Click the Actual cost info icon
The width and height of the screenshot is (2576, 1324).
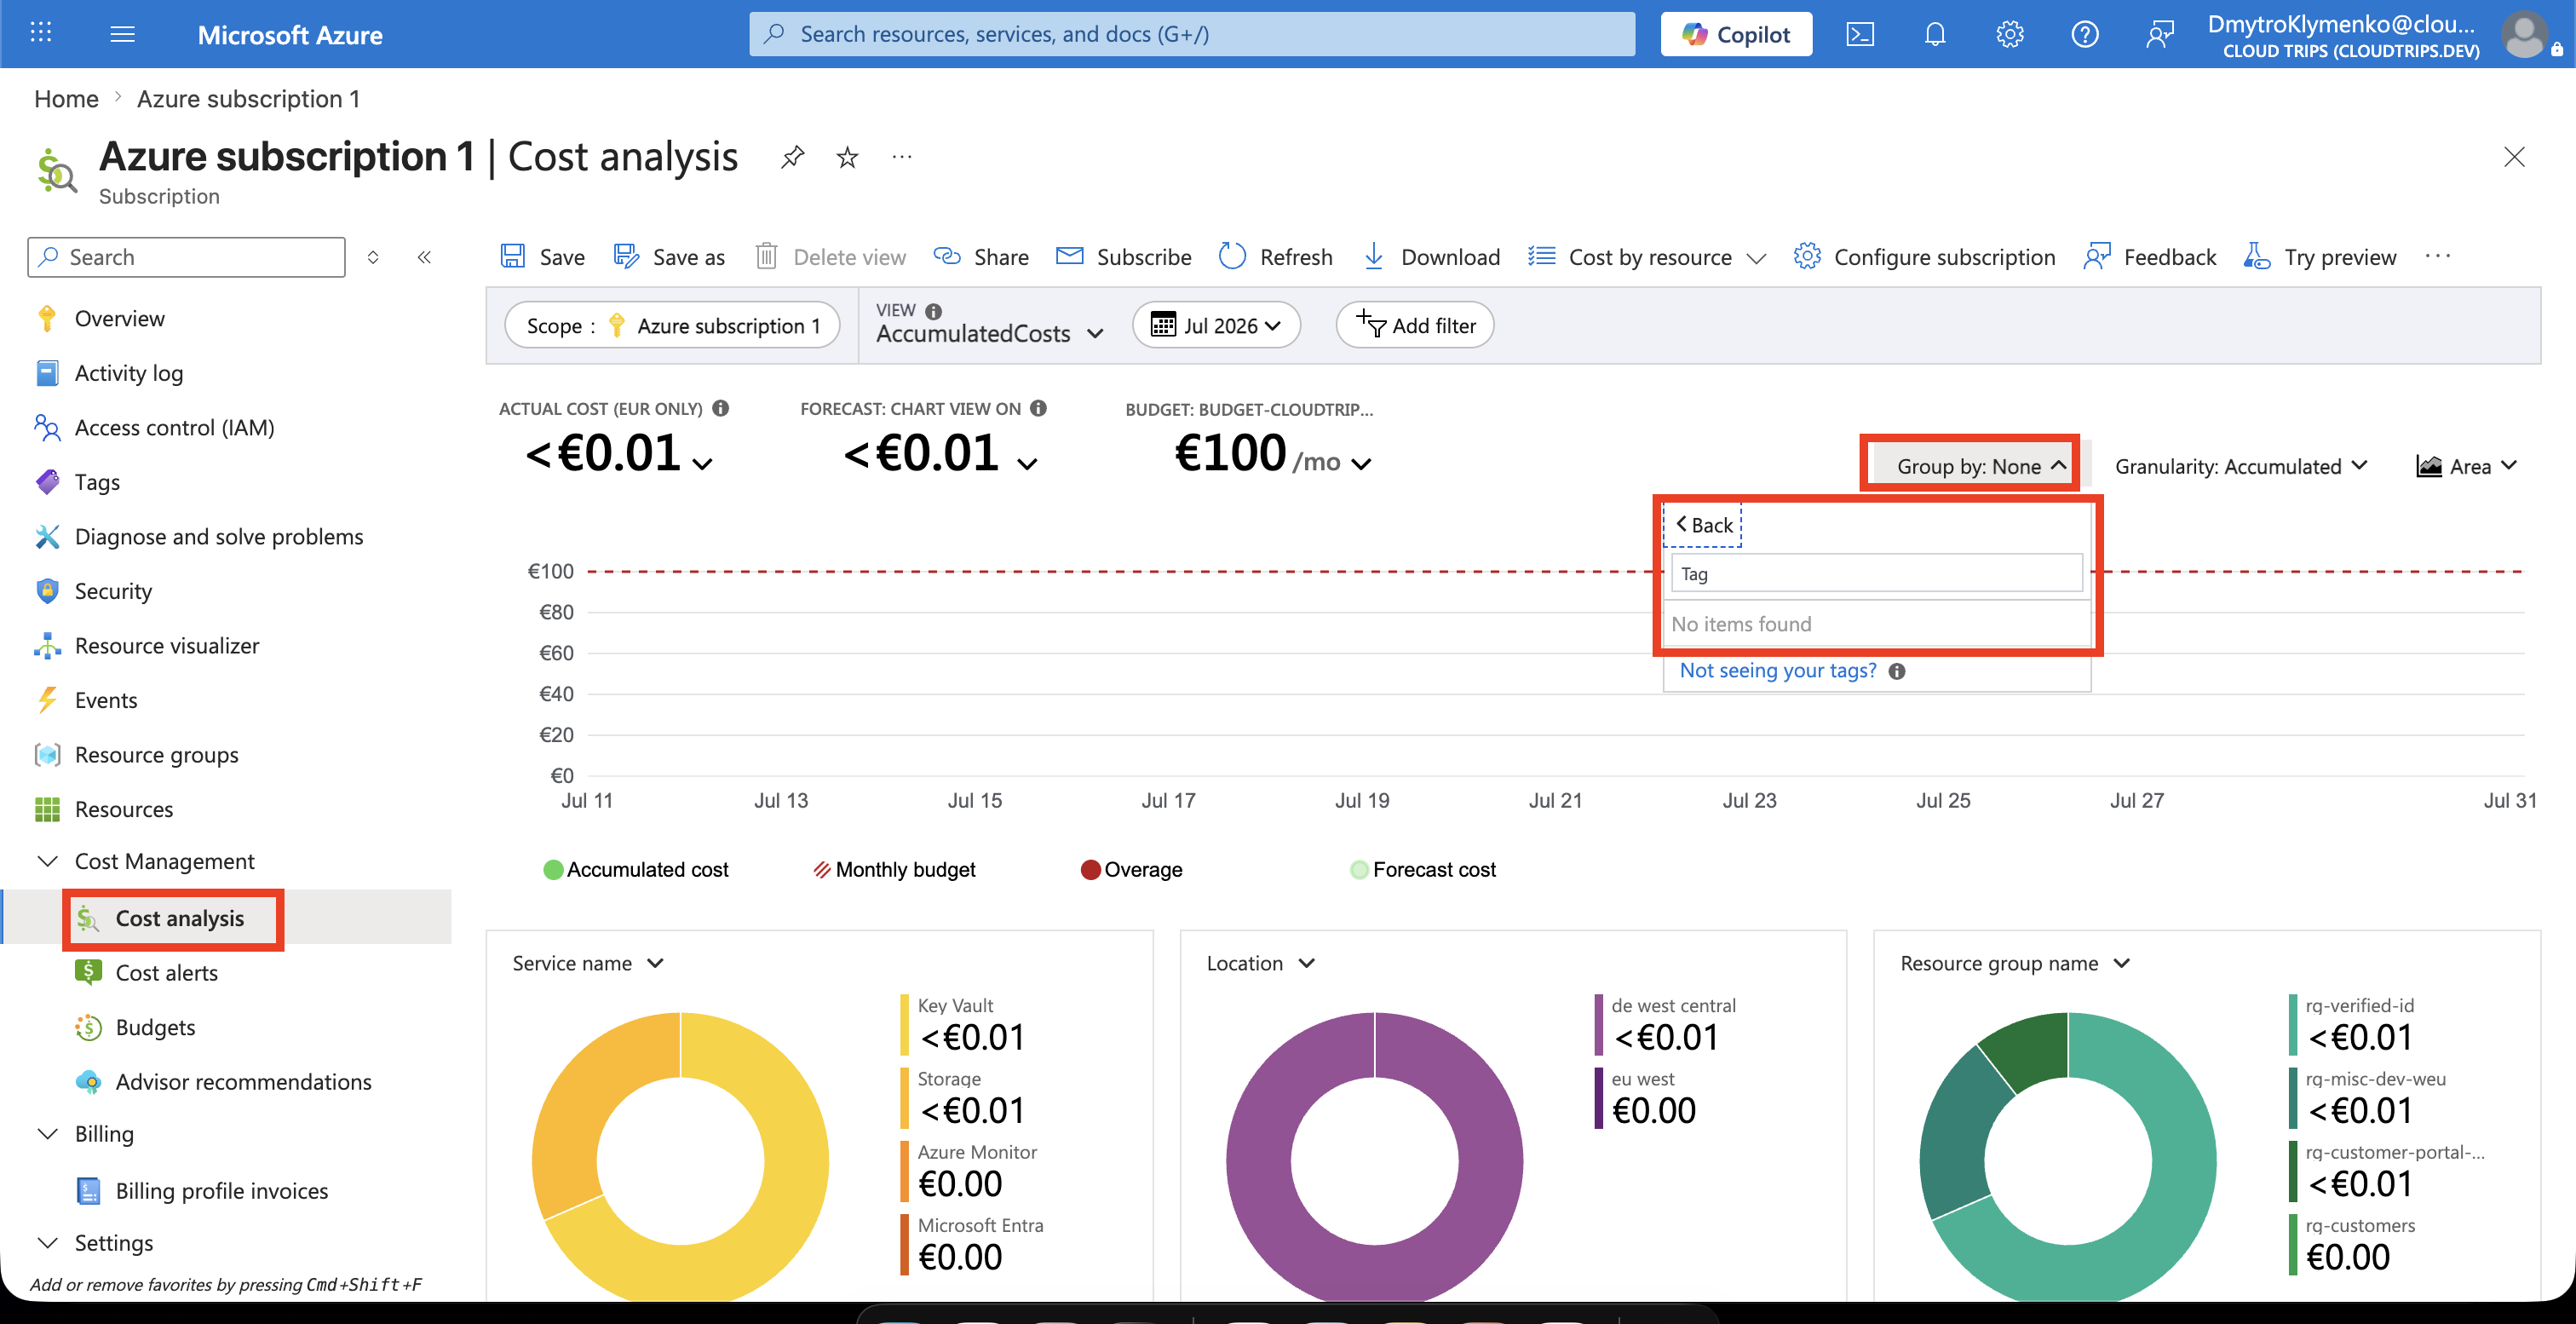click(x=721, y=408)
